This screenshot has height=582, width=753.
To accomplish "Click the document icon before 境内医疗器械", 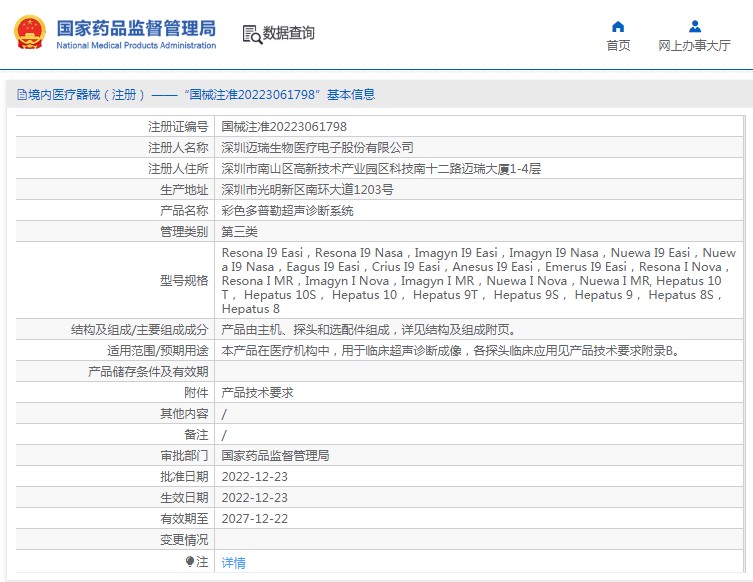I will 22,95.
